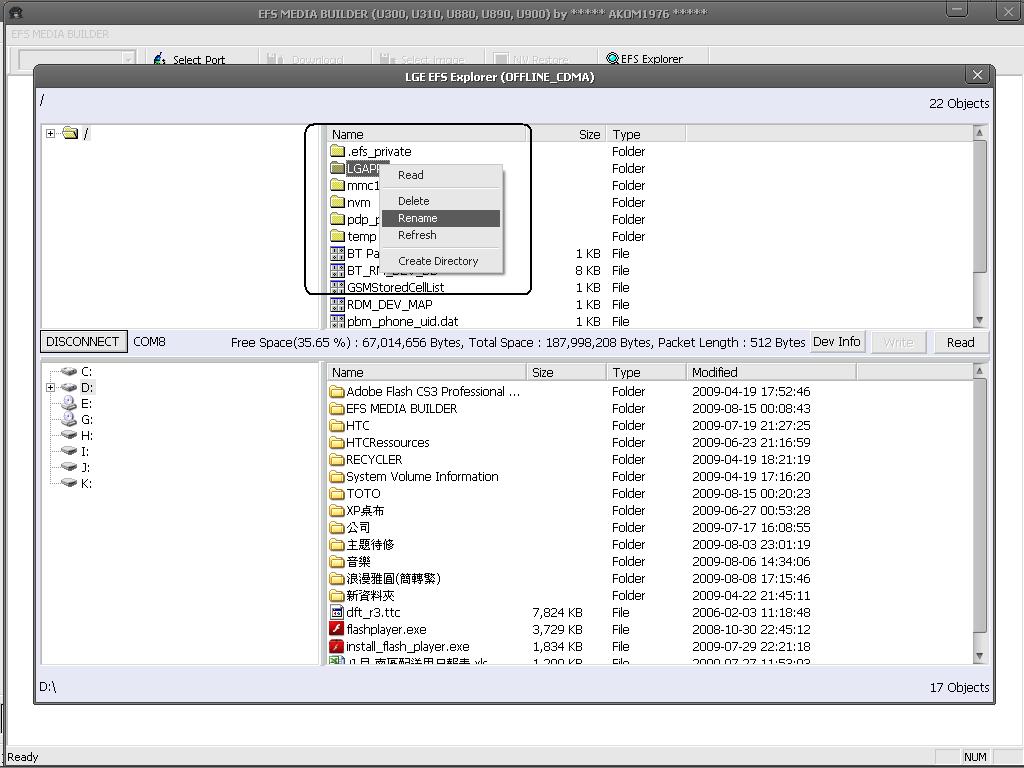Select the K: drive icon
This screenshot has height=768, width=1024.
[x=69, y=483]
